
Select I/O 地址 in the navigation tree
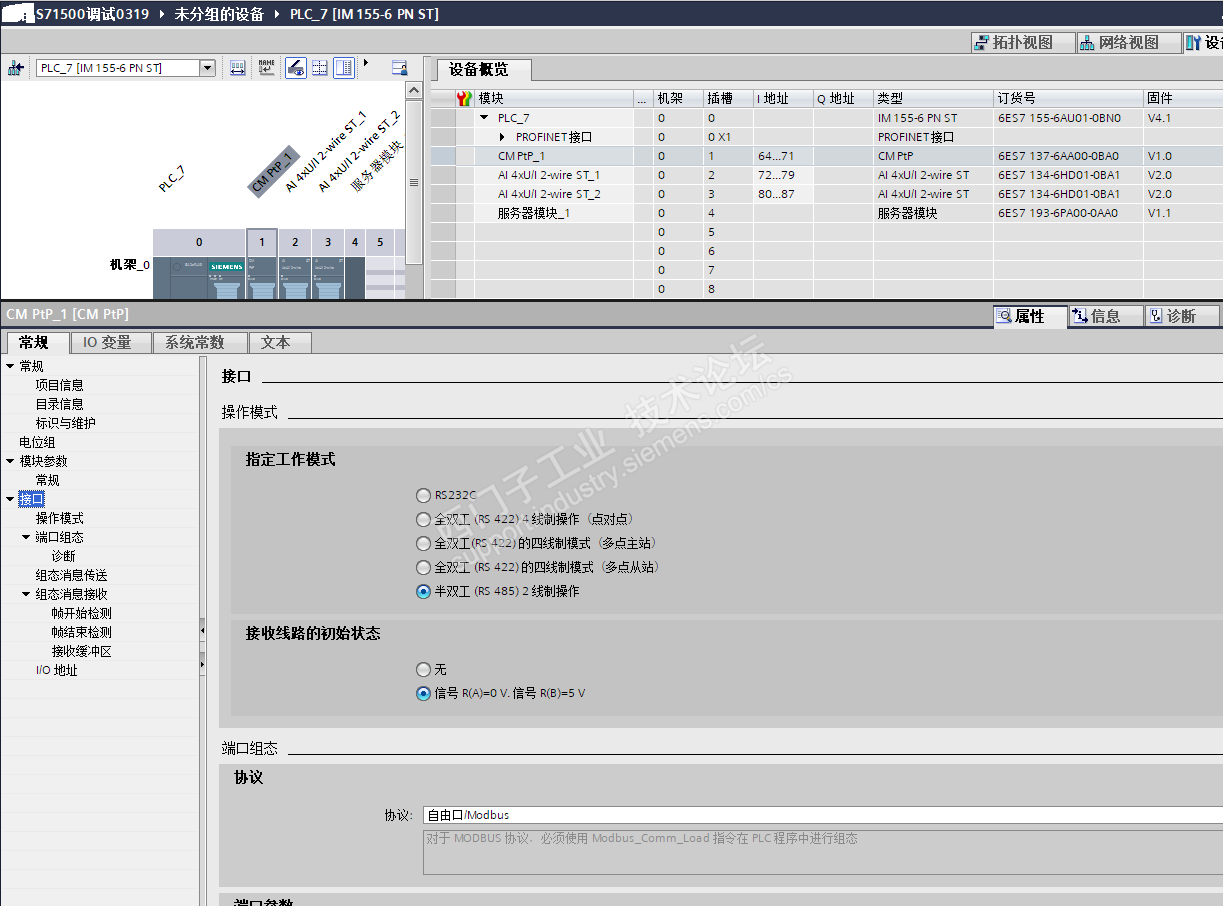click(57, 670)
